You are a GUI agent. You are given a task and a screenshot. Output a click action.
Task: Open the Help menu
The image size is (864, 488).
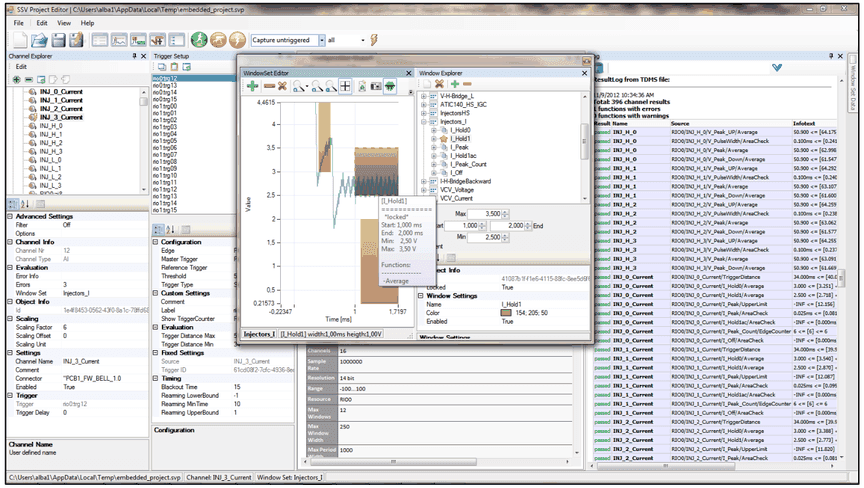click(x=87, y=23)
